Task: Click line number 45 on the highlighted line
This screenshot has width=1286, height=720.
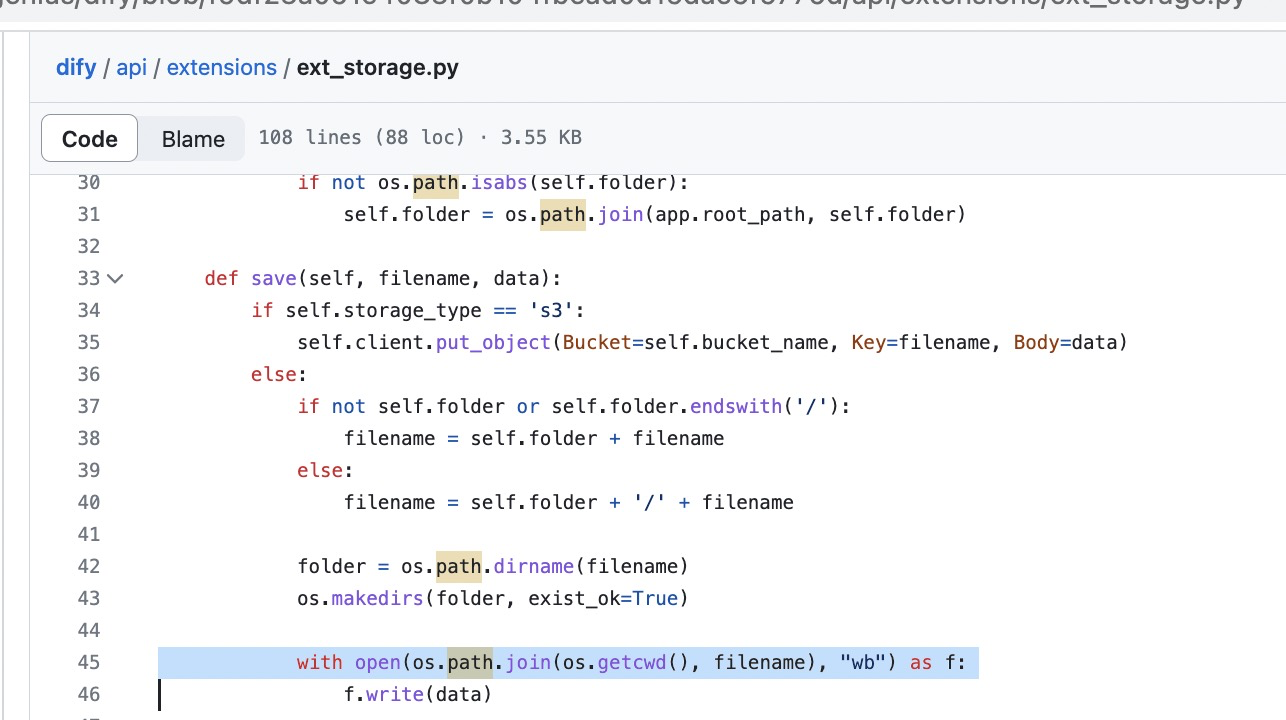Action: coord(88,662)
